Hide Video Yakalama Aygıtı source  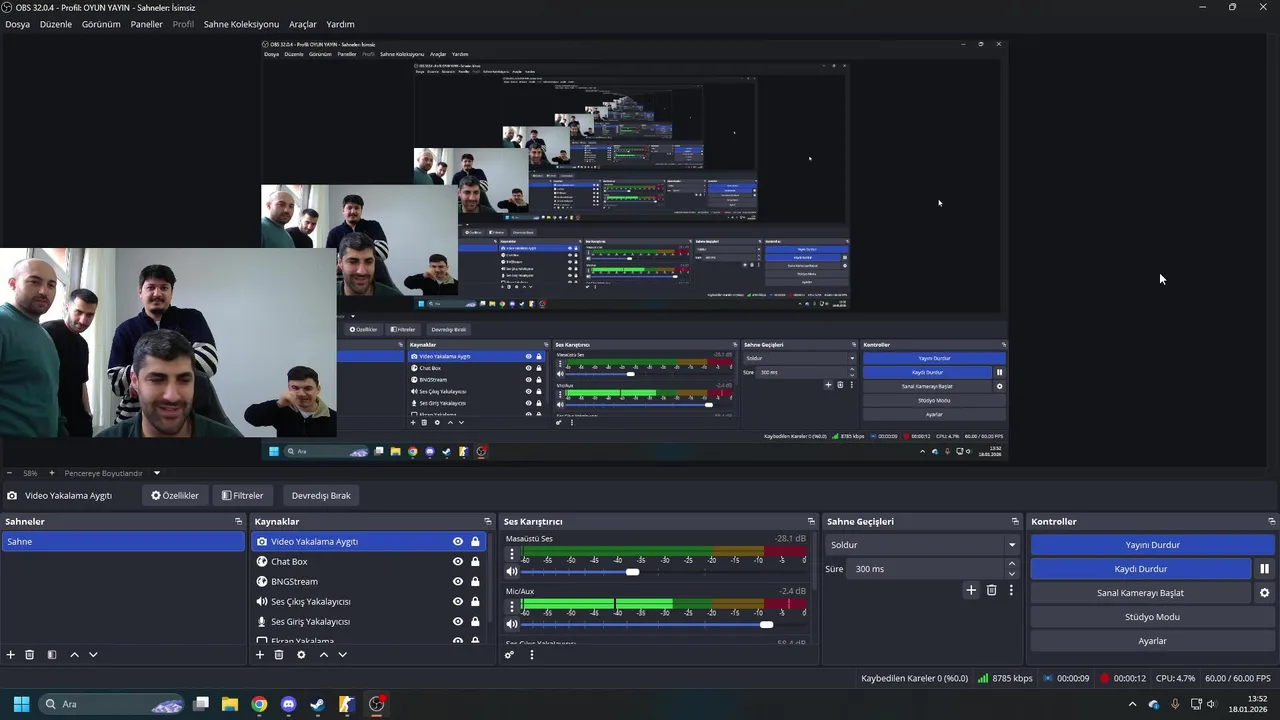pyautogui.click(x=458, y=542)
